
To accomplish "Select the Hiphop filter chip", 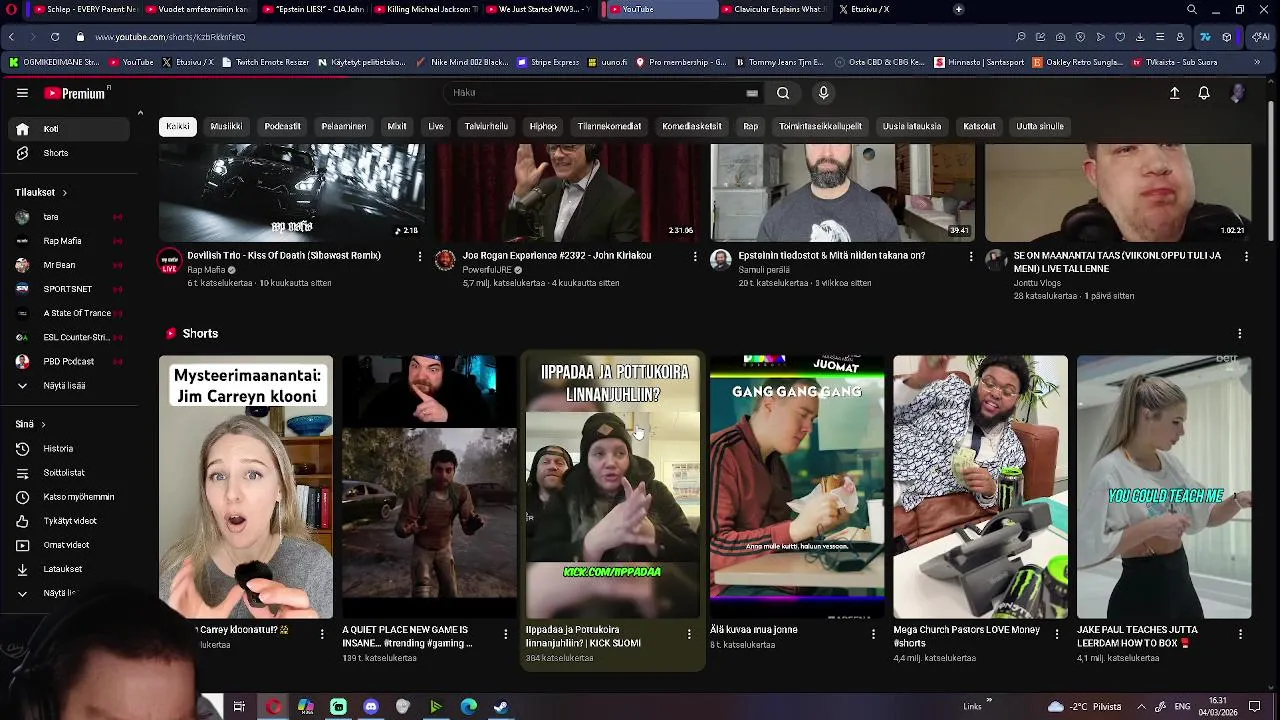I will coord(543,127).
